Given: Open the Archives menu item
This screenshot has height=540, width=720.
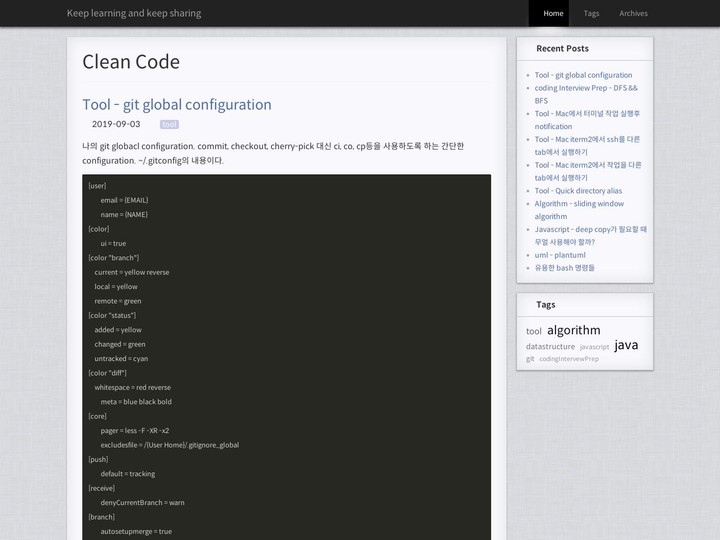Looking at the screenshot, I should pos(633,13).
